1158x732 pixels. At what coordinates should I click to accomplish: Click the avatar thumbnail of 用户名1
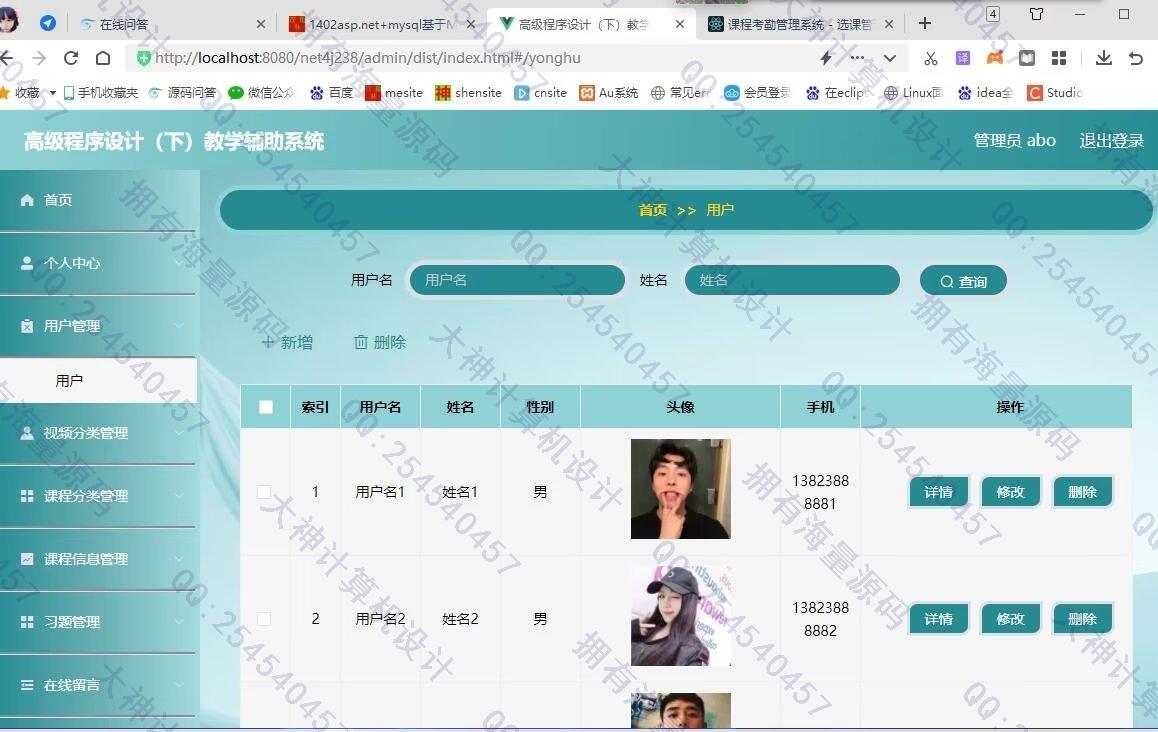pyautogui.click(x=680, y=489)
